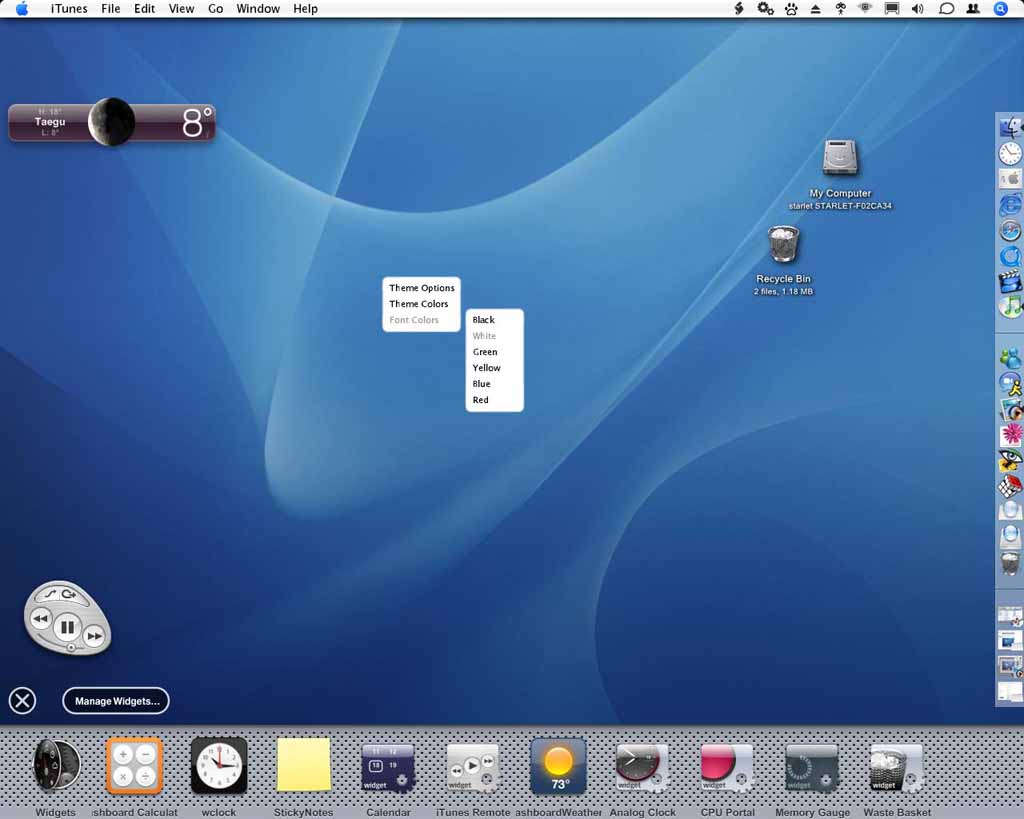Open AIM running man dock icon
Viewport: 1024px width, 819px height.
[1010, 384]
